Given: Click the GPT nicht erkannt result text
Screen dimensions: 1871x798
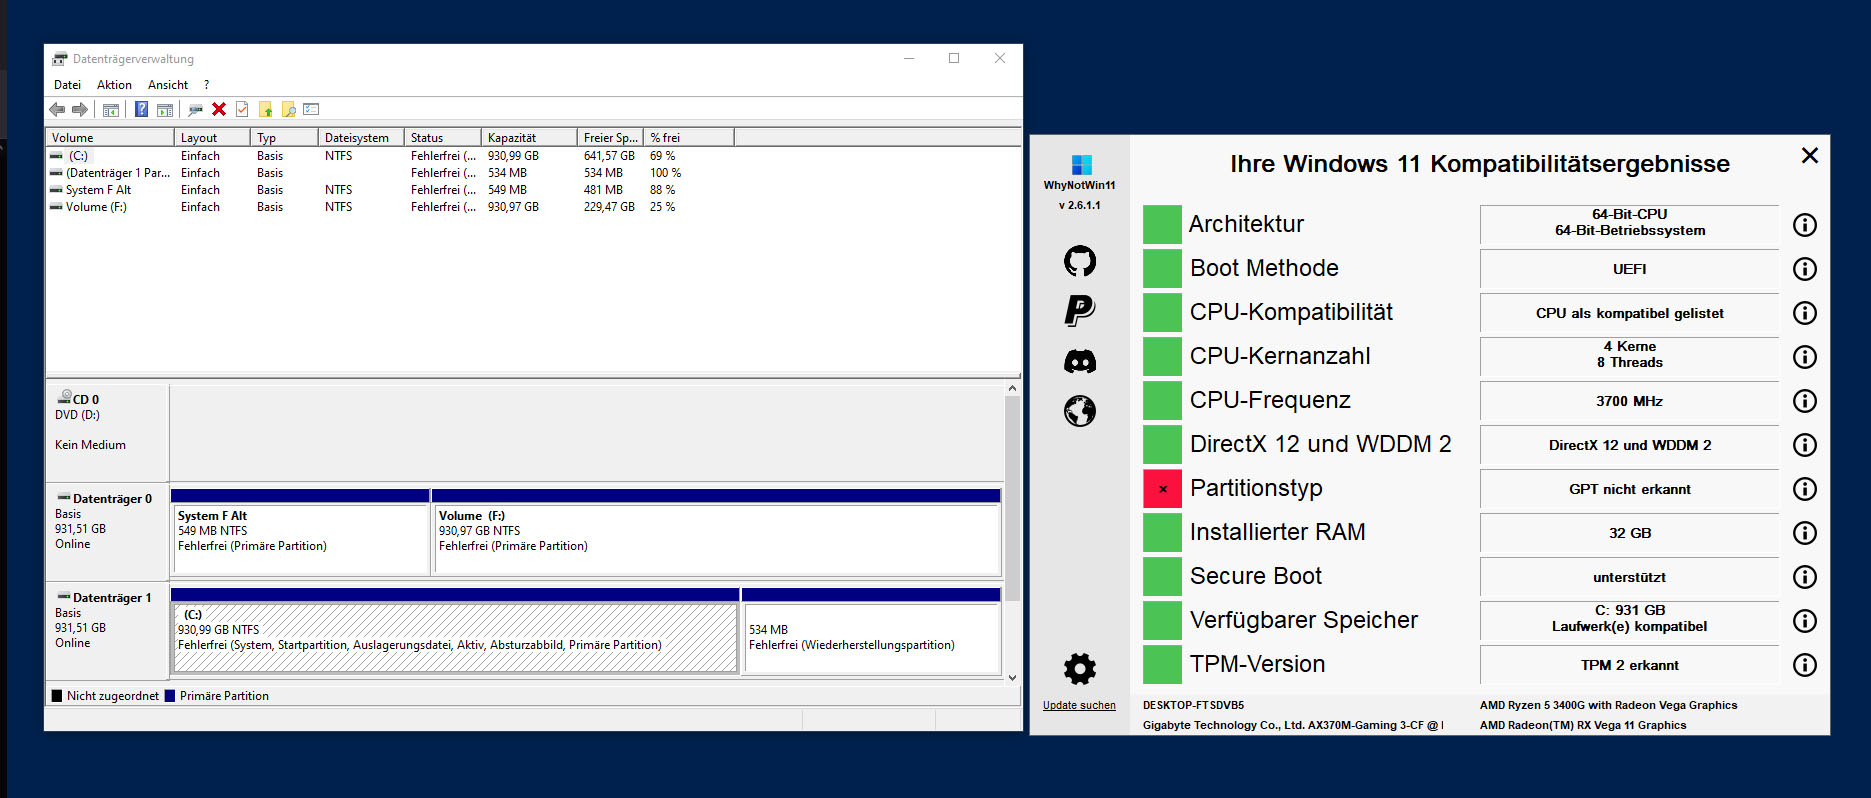Looking at the screenshot, I should (1629, 489).
